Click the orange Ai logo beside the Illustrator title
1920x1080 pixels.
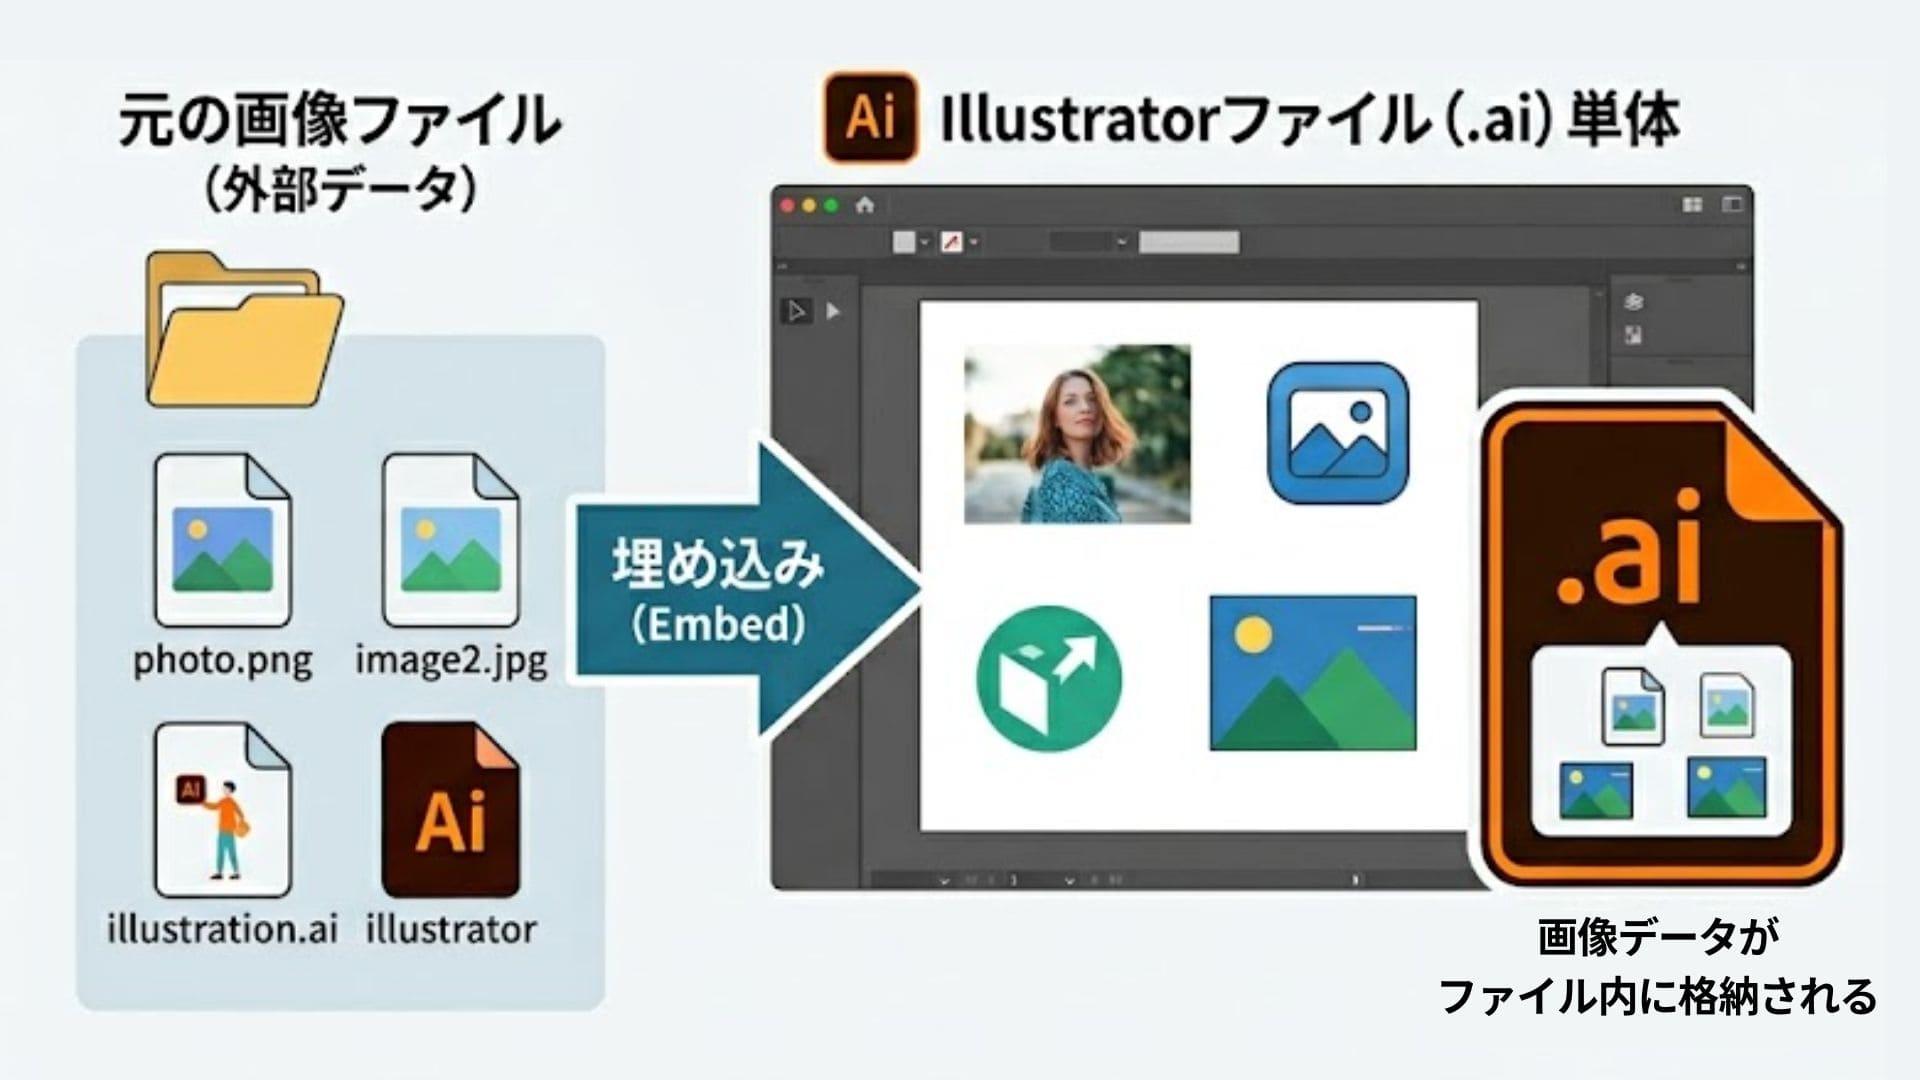870,118
